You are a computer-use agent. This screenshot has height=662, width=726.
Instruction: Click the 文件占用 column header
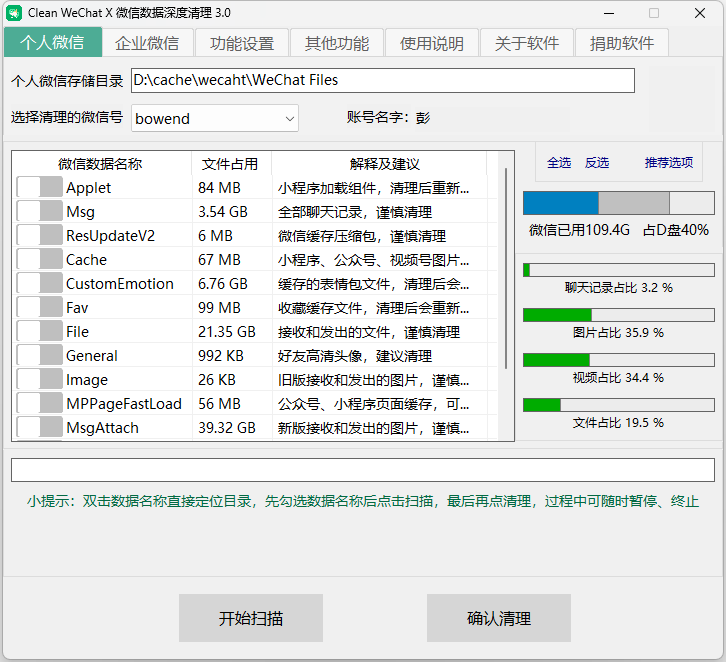point(230,163)
